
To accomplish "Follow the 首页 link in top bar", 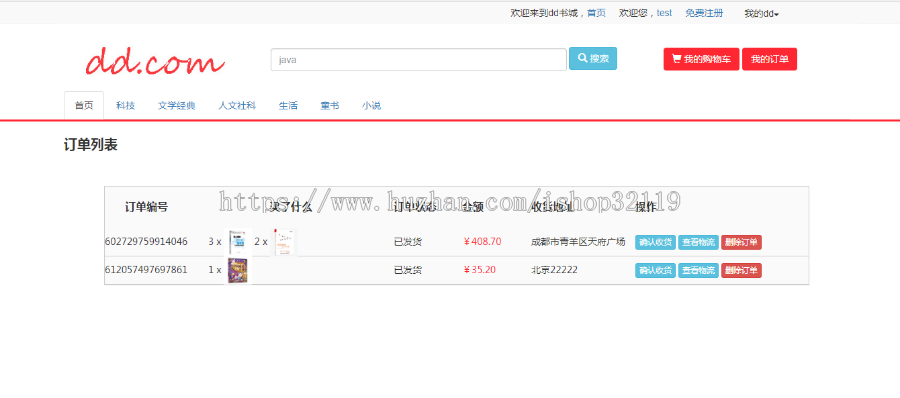I will pyautogui.click(x=596, y=13).
